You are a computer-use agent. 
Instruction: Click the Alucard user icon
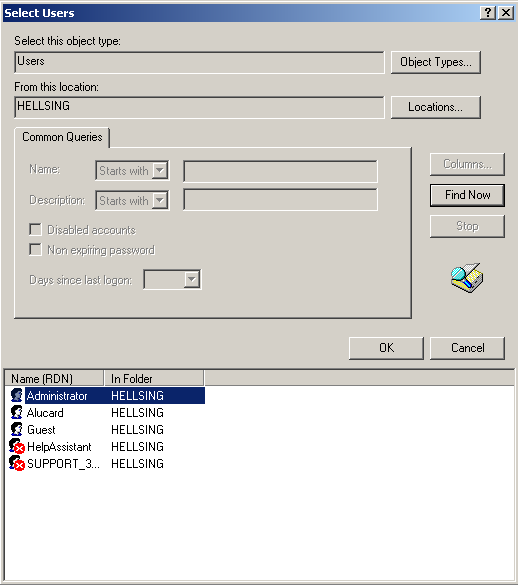(x=17, y=412)
